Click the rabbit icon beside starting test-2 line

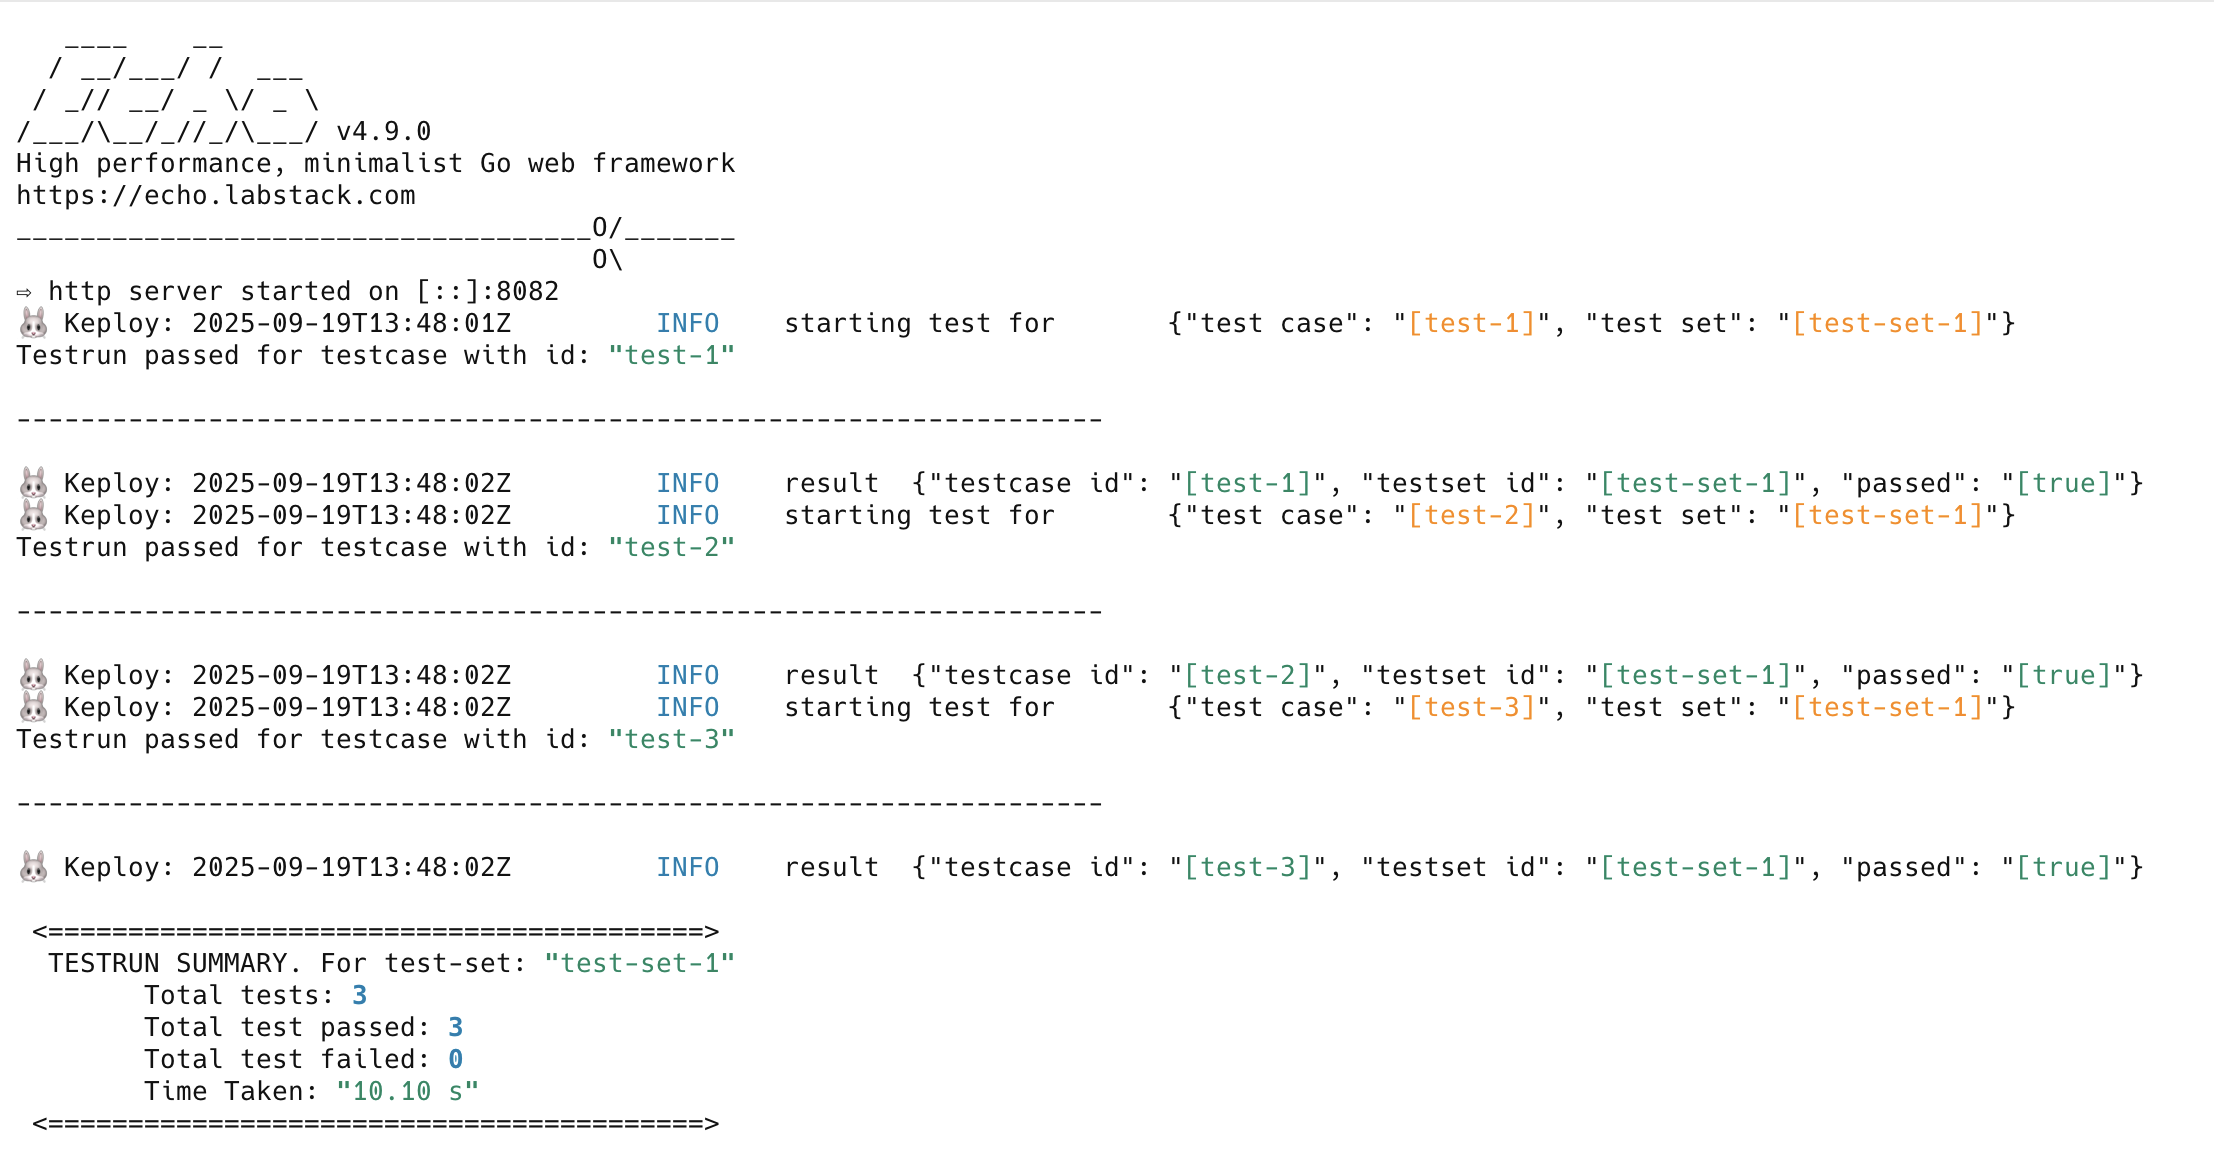click(34, 515)
